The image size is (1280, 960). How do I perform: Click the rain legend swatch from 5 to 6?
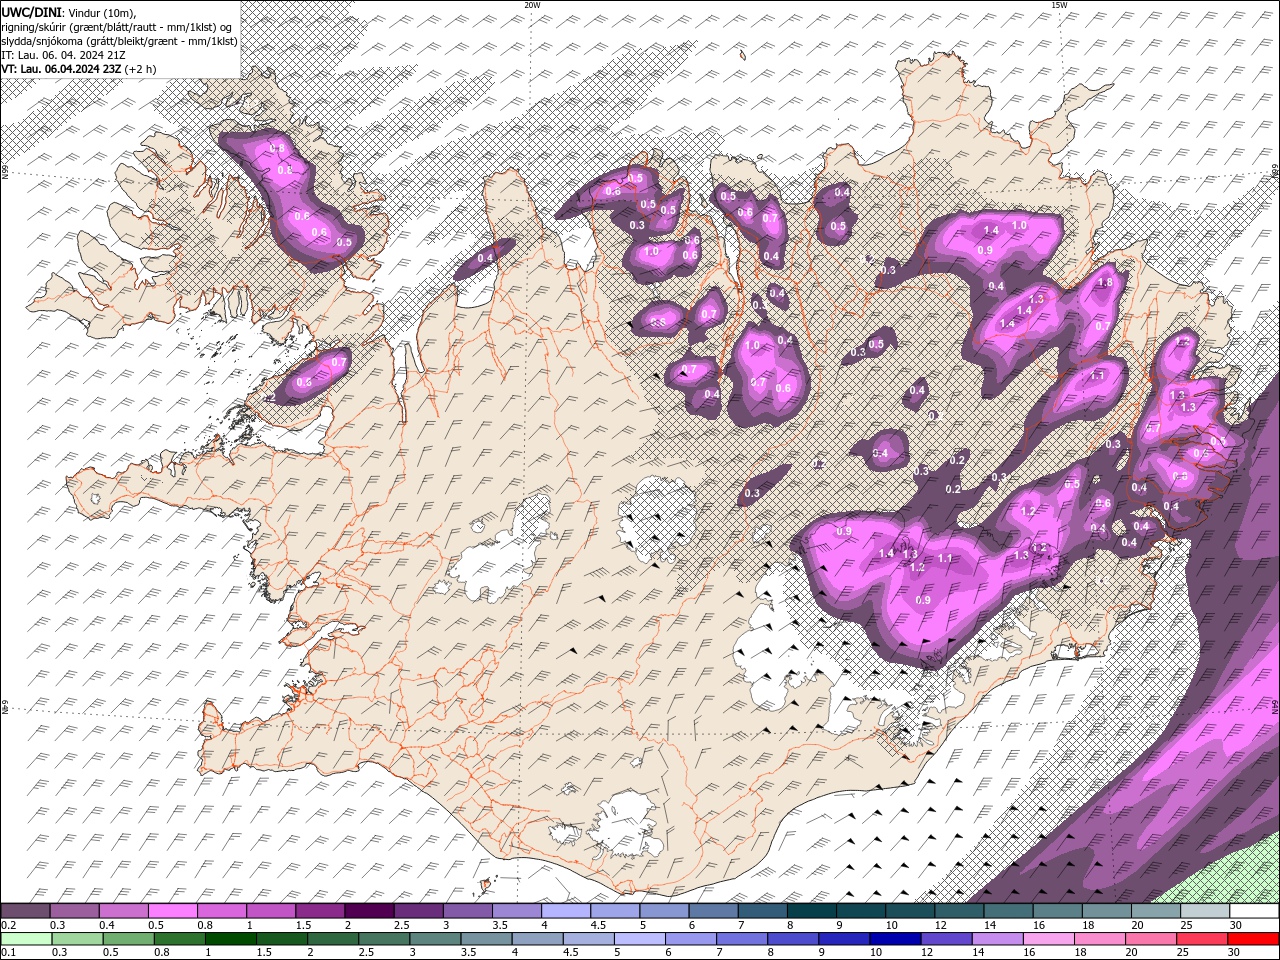click(x=639, y=938)
